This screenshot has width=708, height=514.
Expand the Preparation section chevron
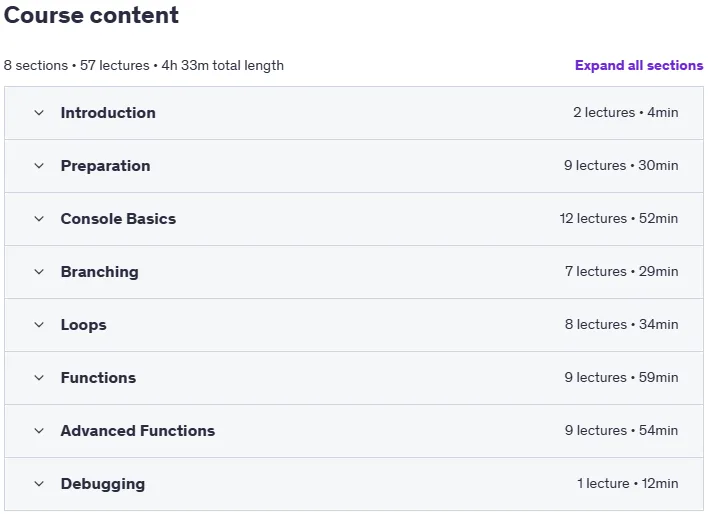point(39,166)
